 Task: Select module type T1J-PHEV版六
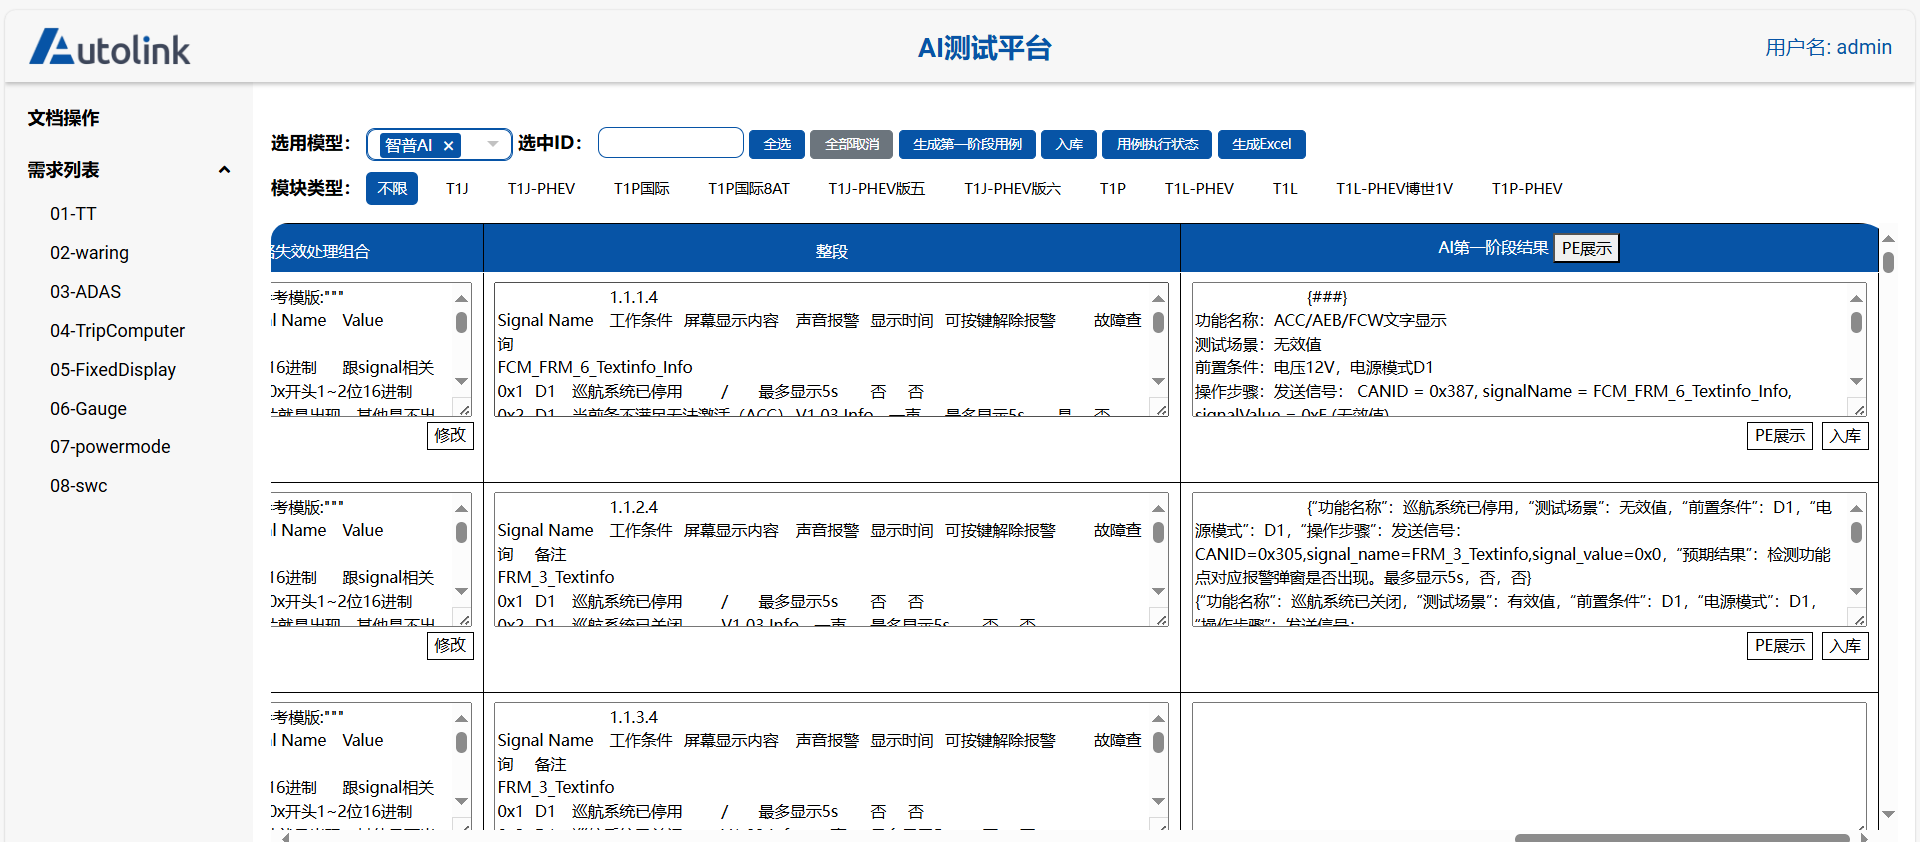click(x=1012, y=188)
